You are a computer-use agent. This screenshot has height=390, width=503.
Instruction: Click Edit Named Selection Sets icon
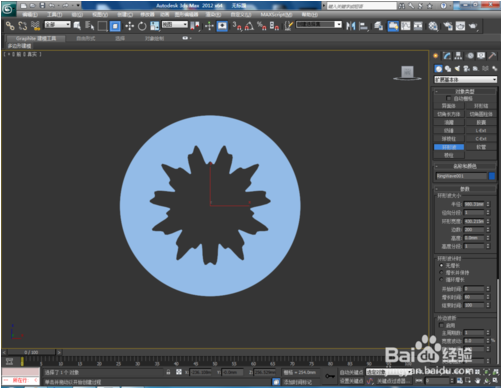[288, 26]
